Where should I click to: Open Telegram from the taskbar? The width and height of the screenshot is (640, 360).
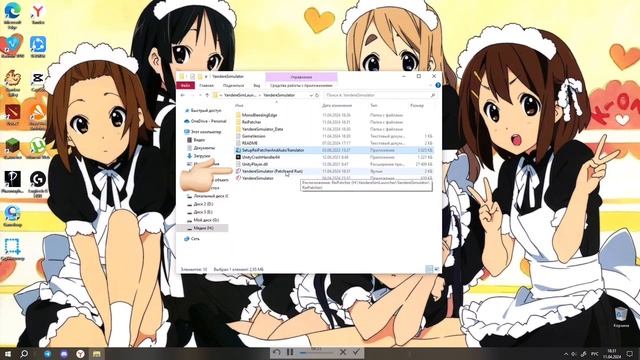48,353
